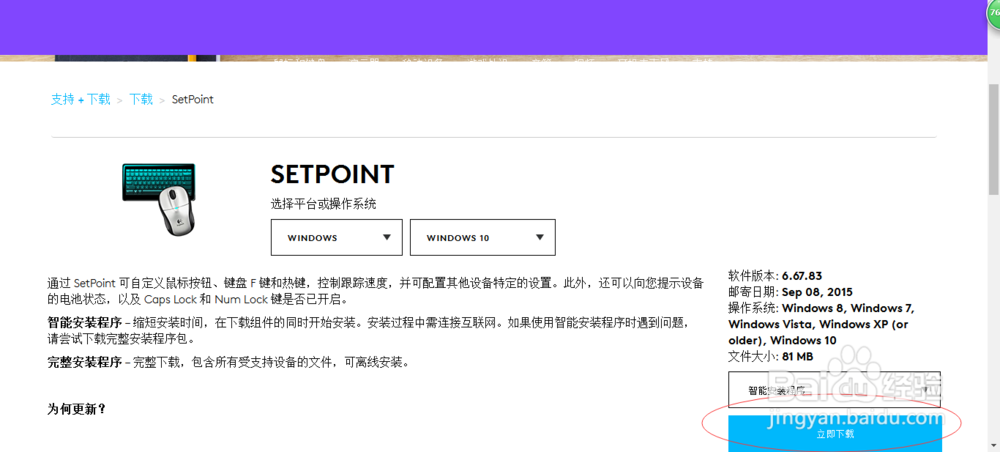Click the SetPoint keyboard and mouse product image
This screenshot has width=1000, height=452.
(159, 199)
